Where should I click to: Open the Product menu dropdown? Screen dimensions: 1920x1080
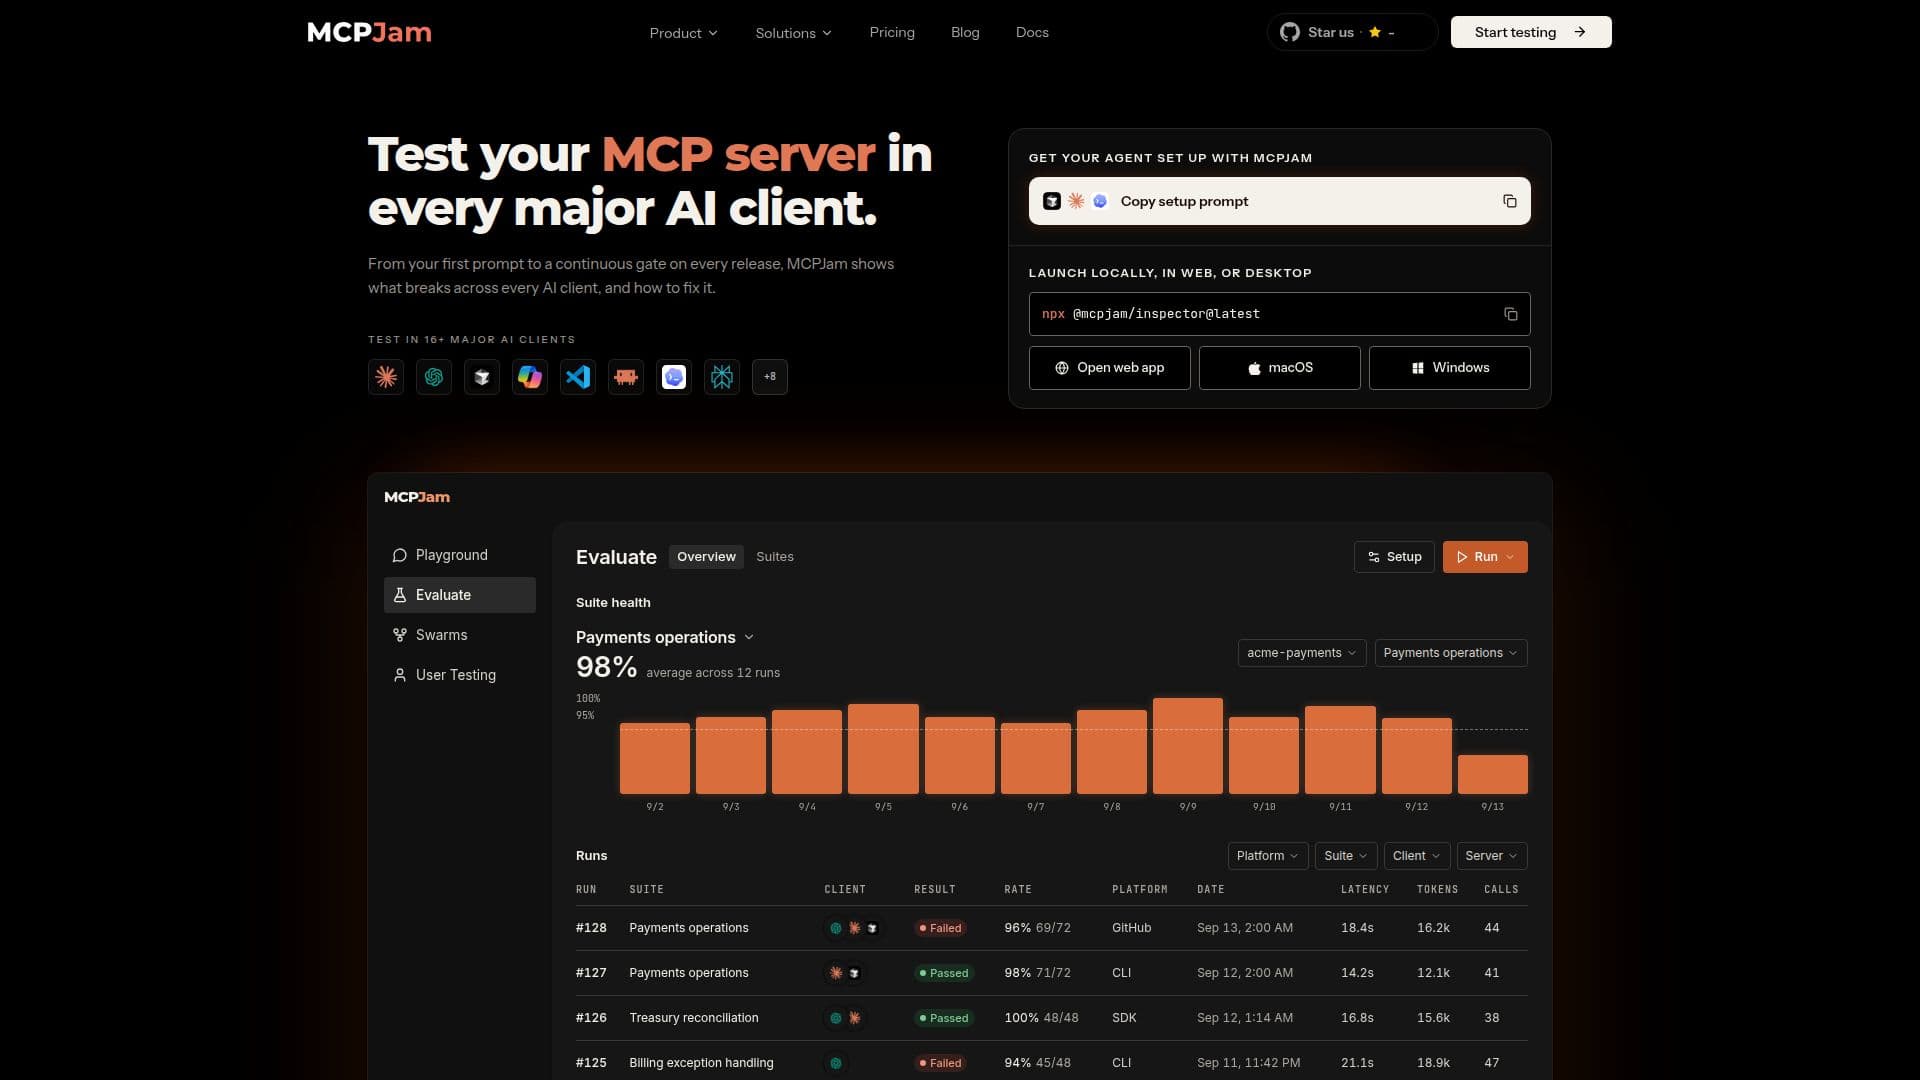(x=684, y=32)
